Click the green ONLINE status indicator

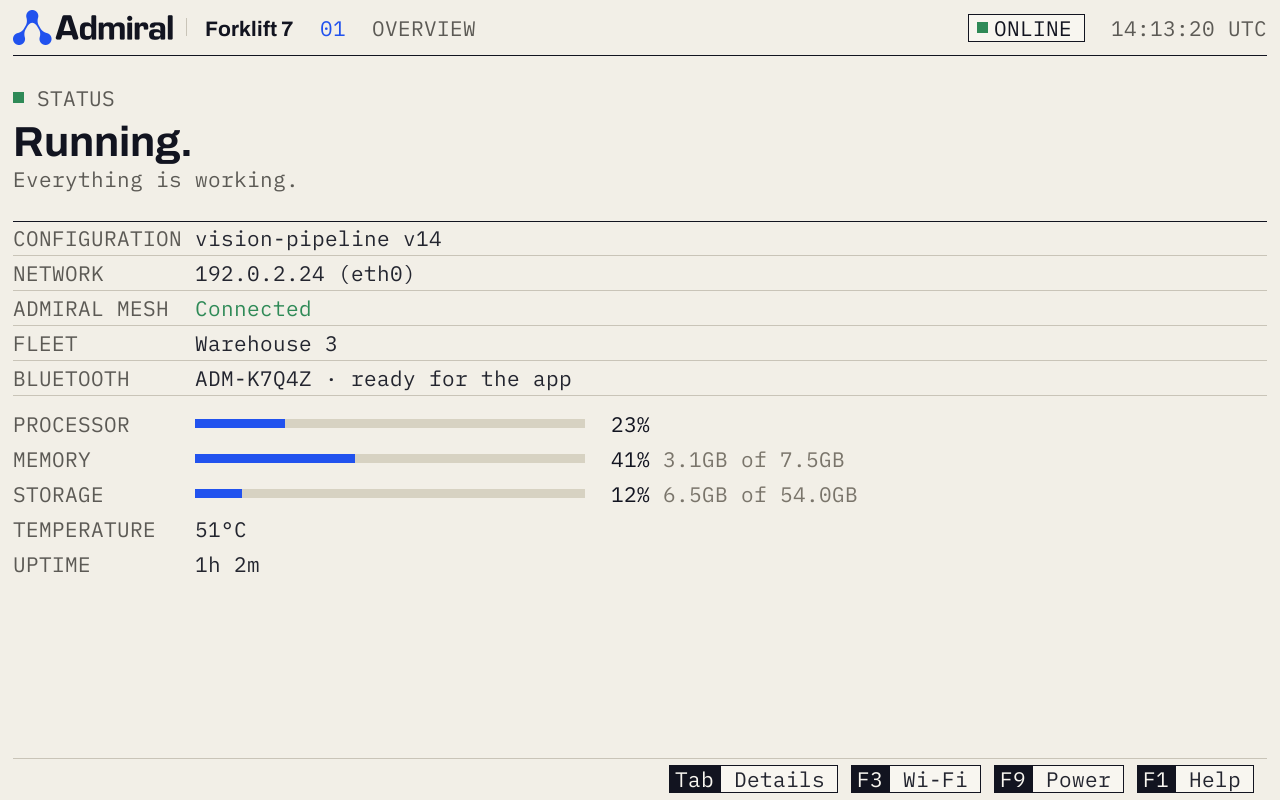[1026, 28]
